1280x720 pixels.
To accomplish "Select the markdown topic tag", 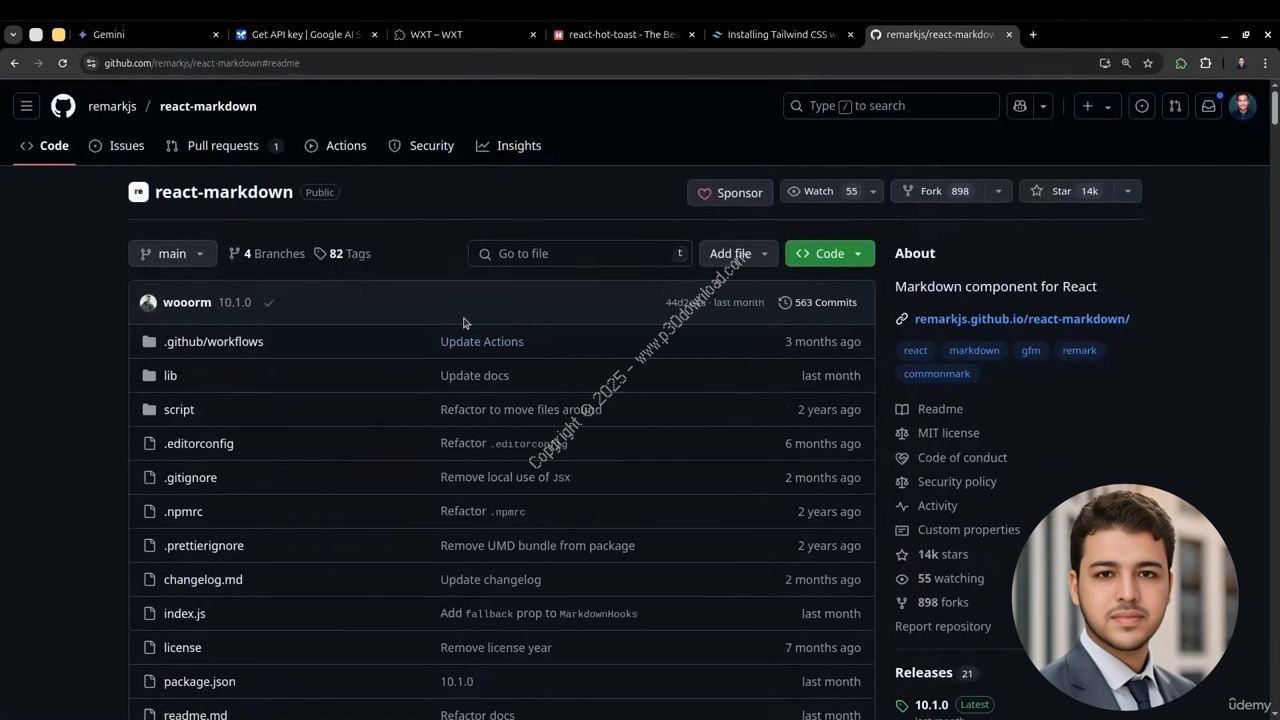I will 974,351.
